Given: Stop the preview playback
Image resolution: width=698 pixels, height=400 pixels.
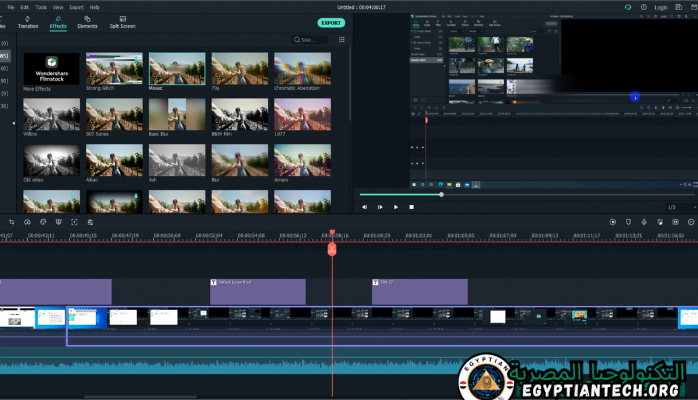Looking at the screenshot, I should pos(411,207).
